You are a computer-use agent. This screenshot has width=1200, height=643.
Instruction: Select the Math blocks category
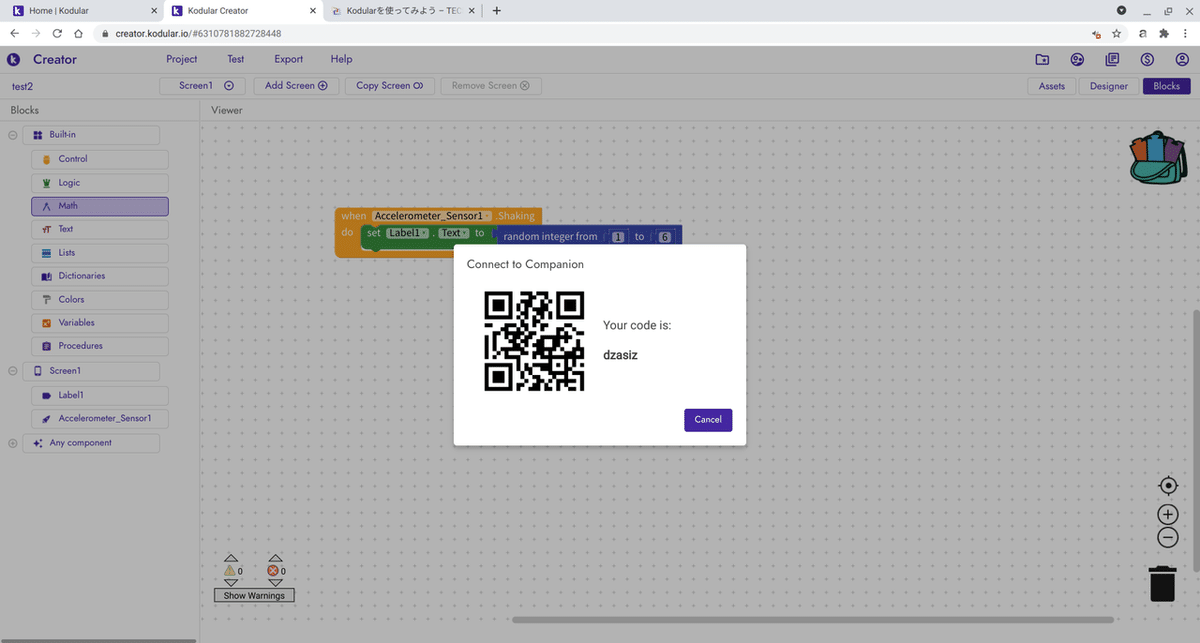[x=99, y=206]
